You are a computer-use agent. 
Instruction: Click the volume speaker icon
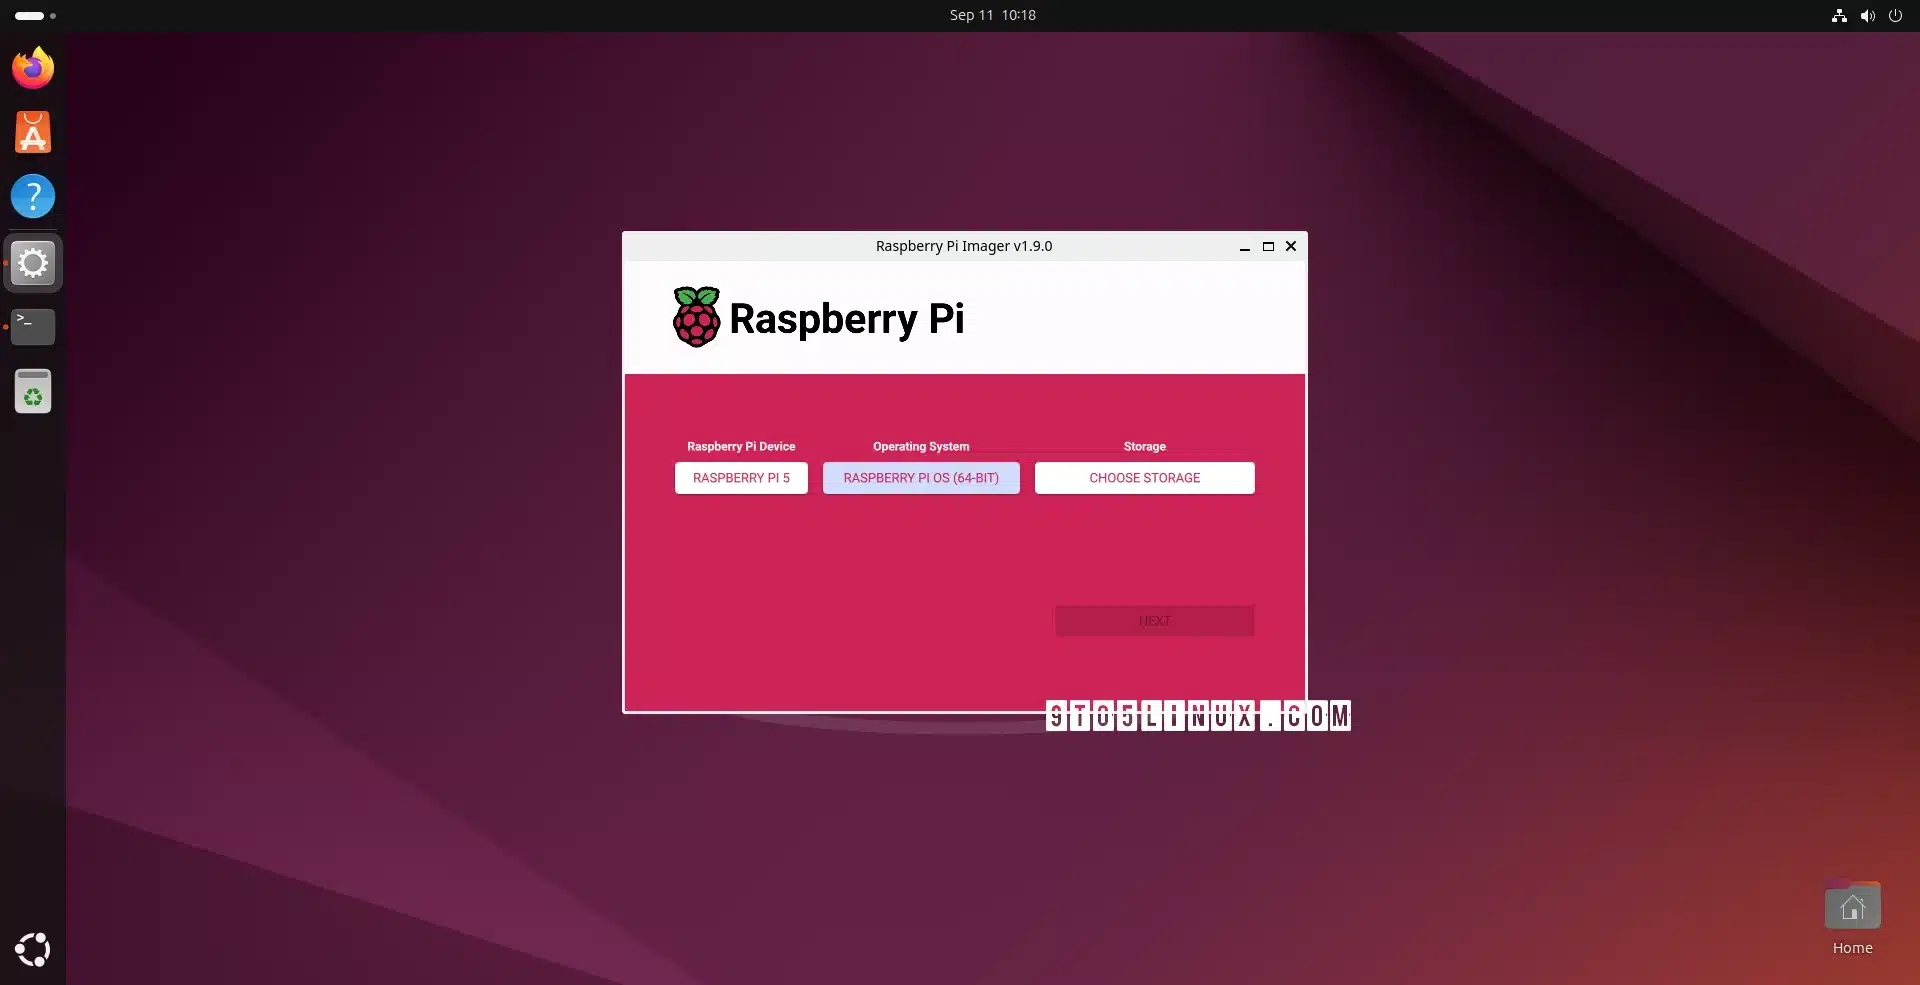[x=1867, y=15]
